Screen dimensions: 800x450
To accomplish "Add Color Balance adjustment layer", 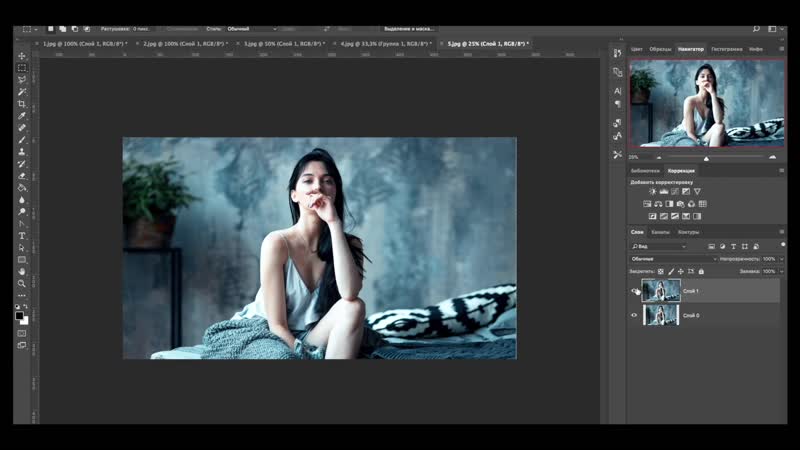I will pyautogui.click(x=658, y=204).
